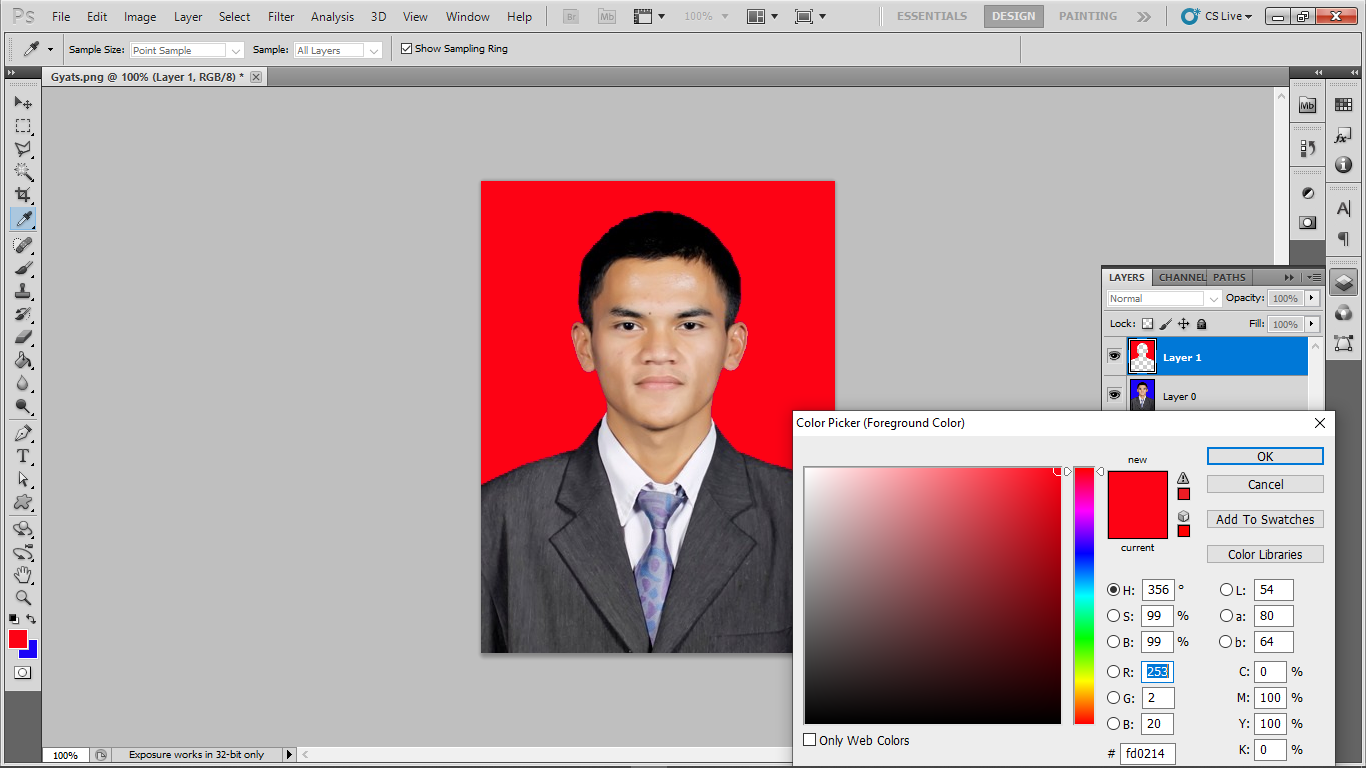
Task: Open the Mini Bridge panel icon
Action: pos(1307,105)
